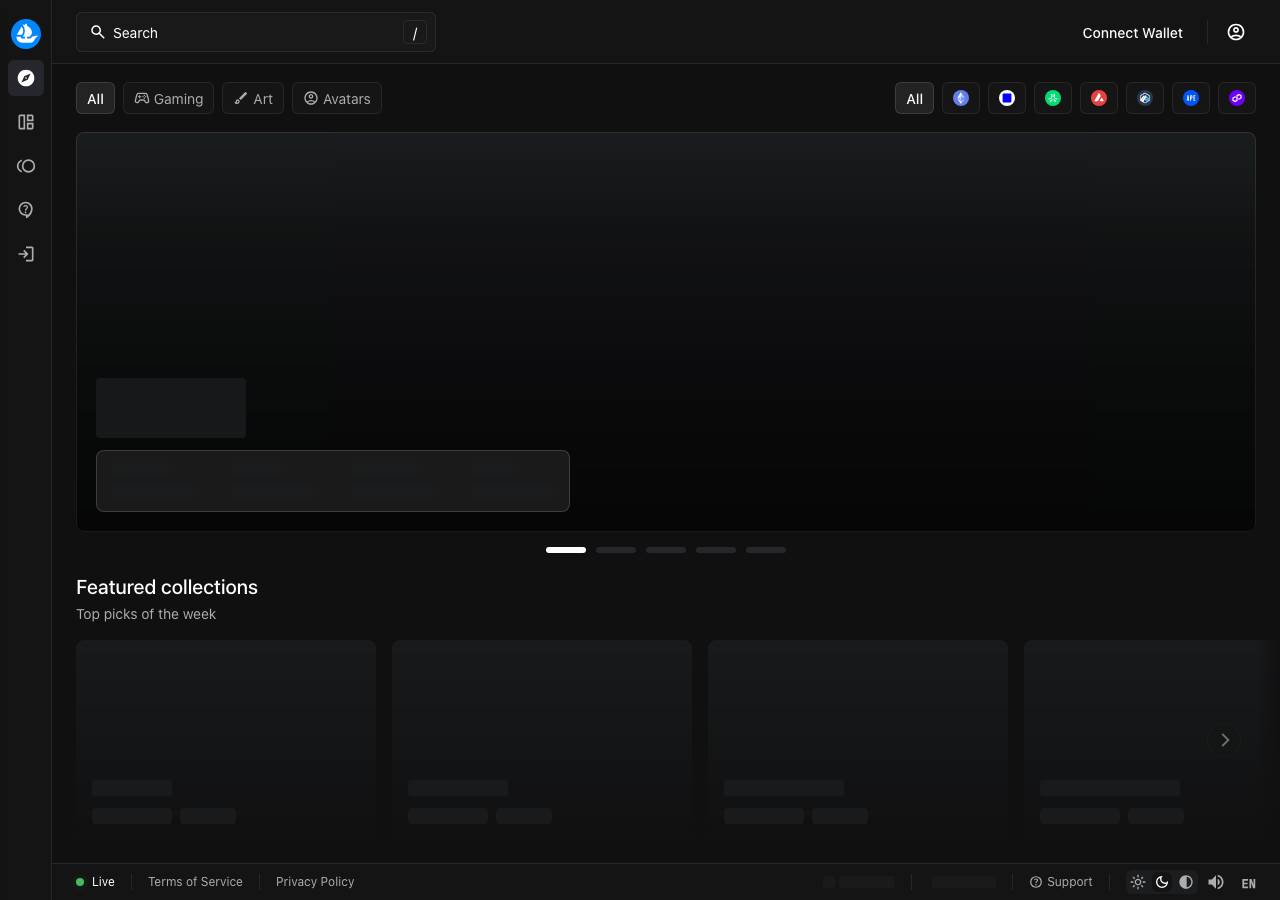Click the OpenSea sailboat logo

tap(26, 33)
